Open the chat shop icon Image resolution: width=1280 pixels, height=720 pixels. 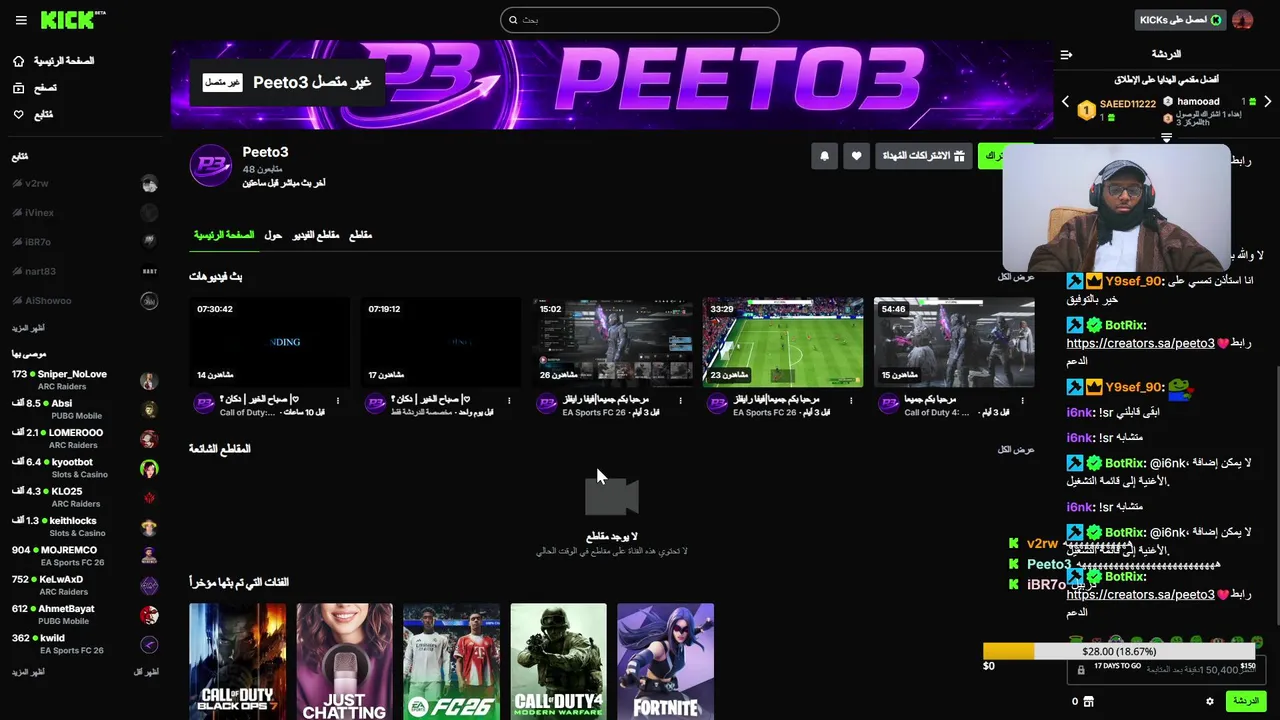[x=1089, y=701]
